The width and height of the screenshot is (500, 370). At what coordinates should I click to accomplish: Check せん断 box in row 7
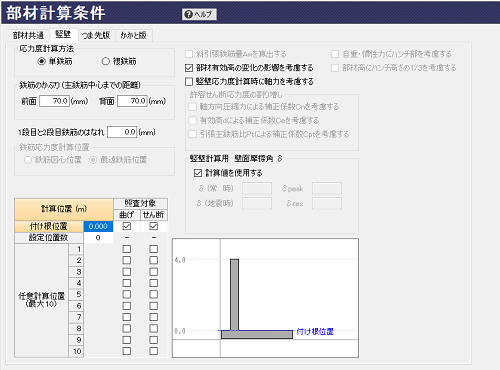pos(154,317)
